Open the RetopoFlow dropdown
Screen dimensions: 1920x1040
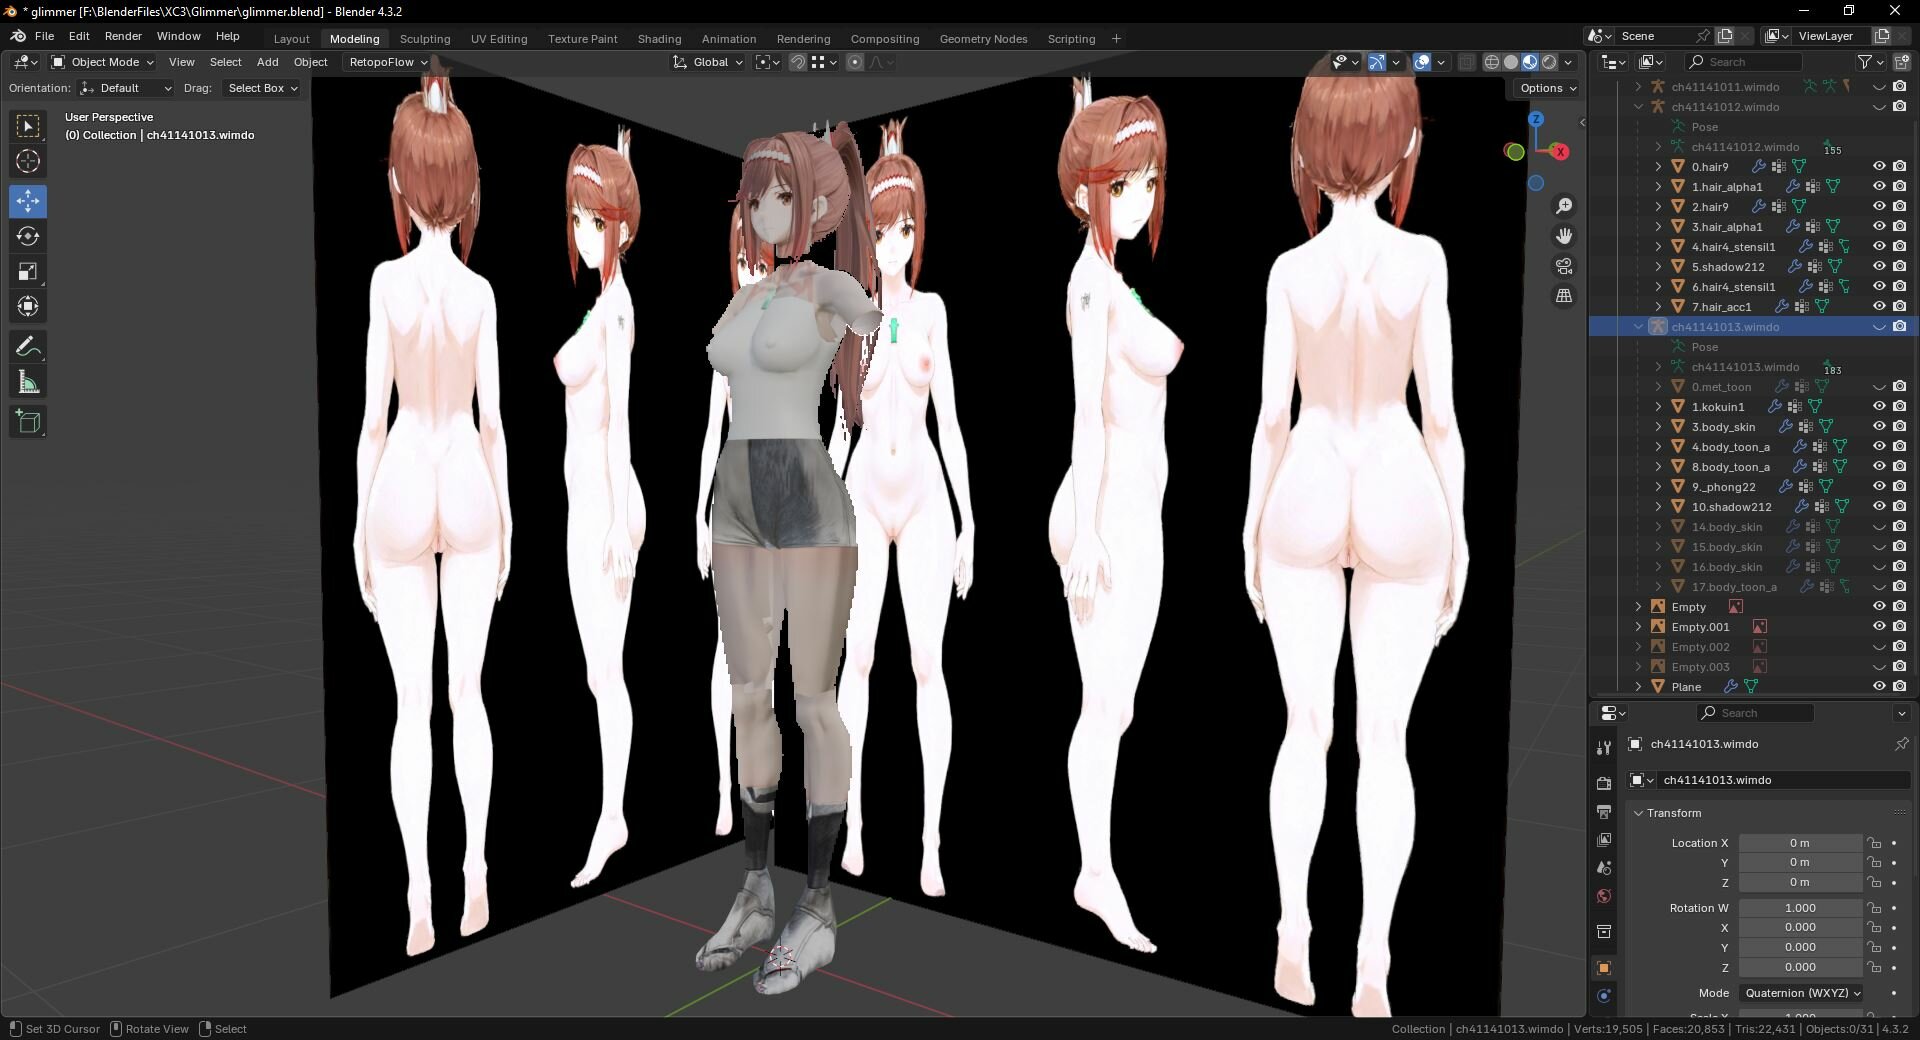(387, 62)
